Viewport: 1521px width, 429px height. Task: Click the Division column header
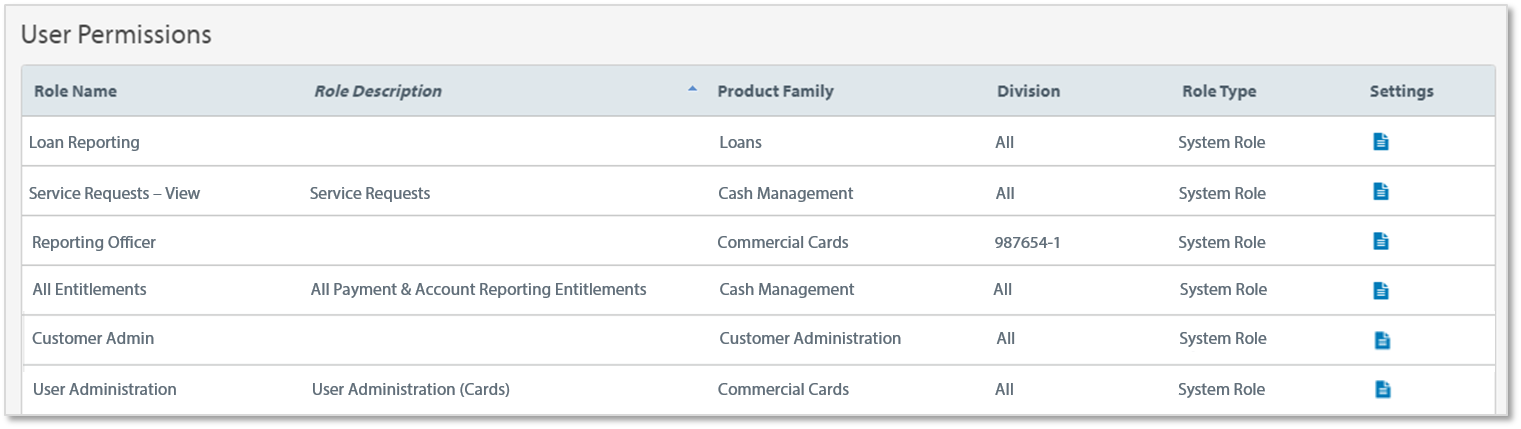pos(1028,91)
